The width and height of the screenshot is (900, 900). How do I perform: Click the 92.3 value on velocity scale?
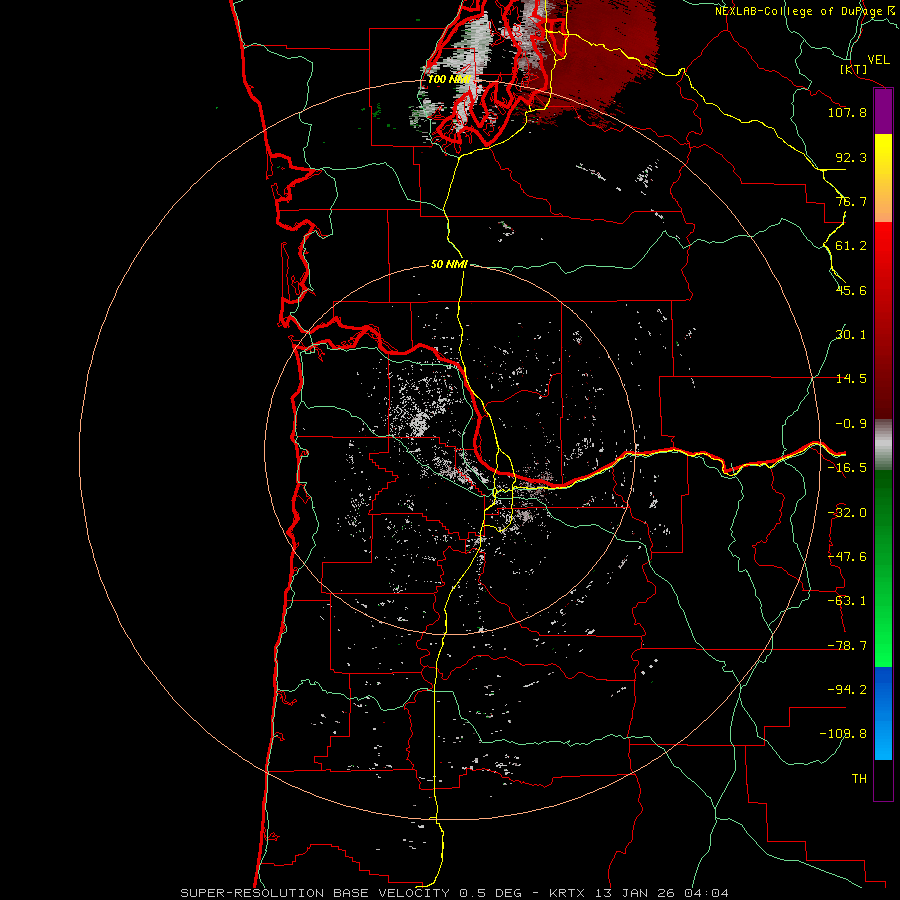851,157
